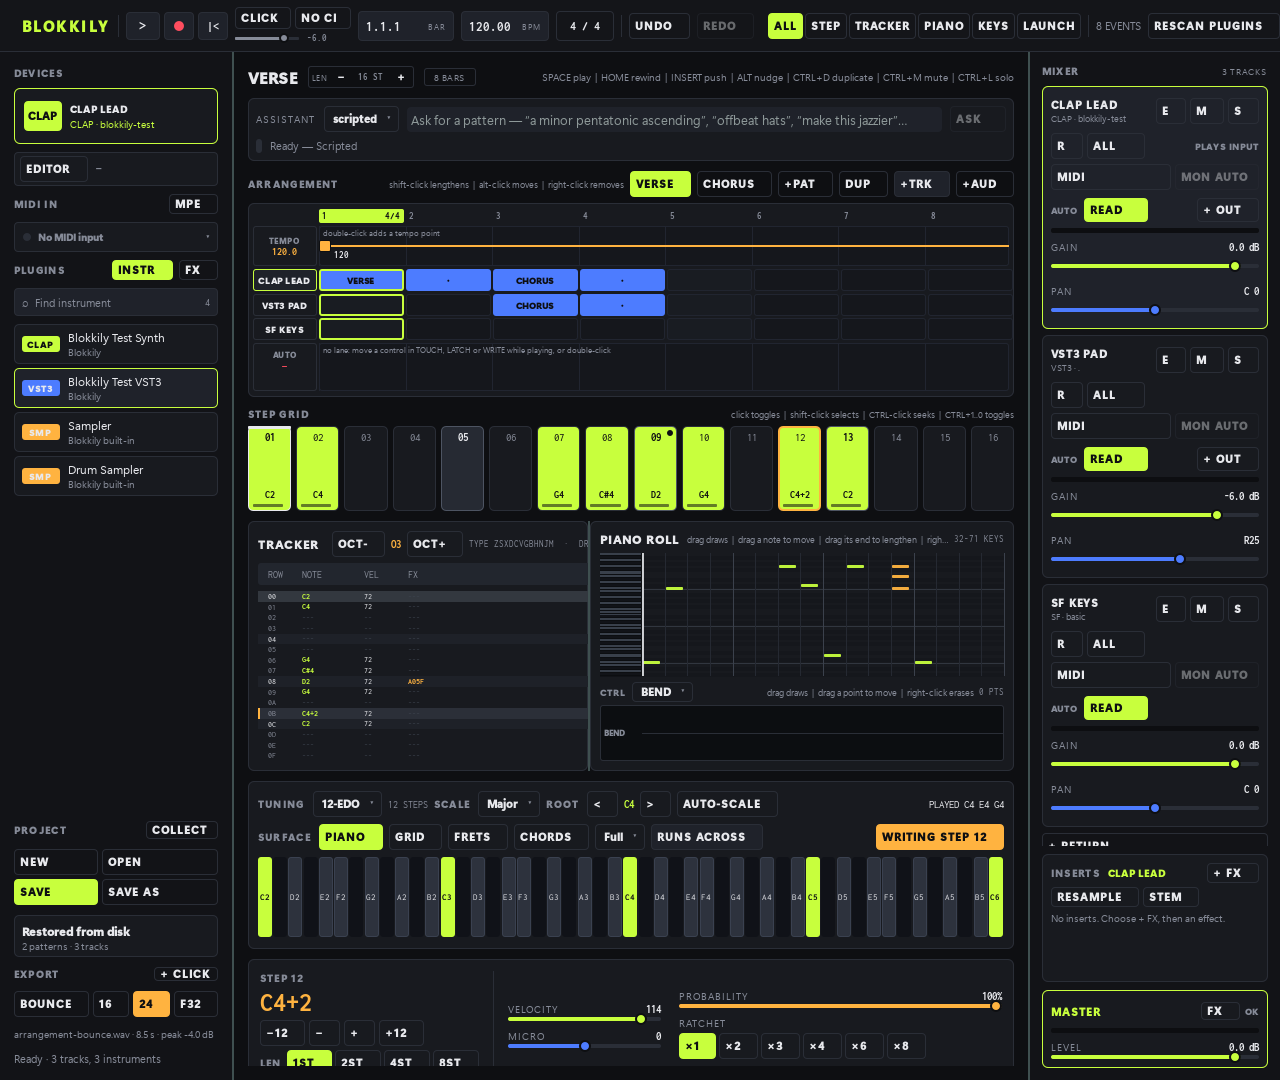Rewind to start with the transport rewind button
This screenshot has height=1080, width=1280.
click(213, 26)
